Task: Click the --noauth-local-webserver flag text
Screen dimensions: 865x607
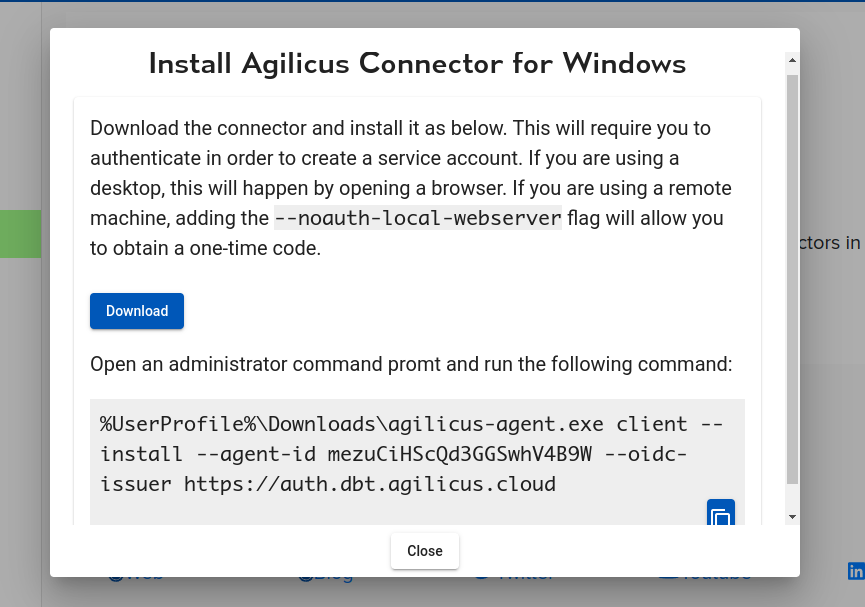Action: (x=418, y=218)
